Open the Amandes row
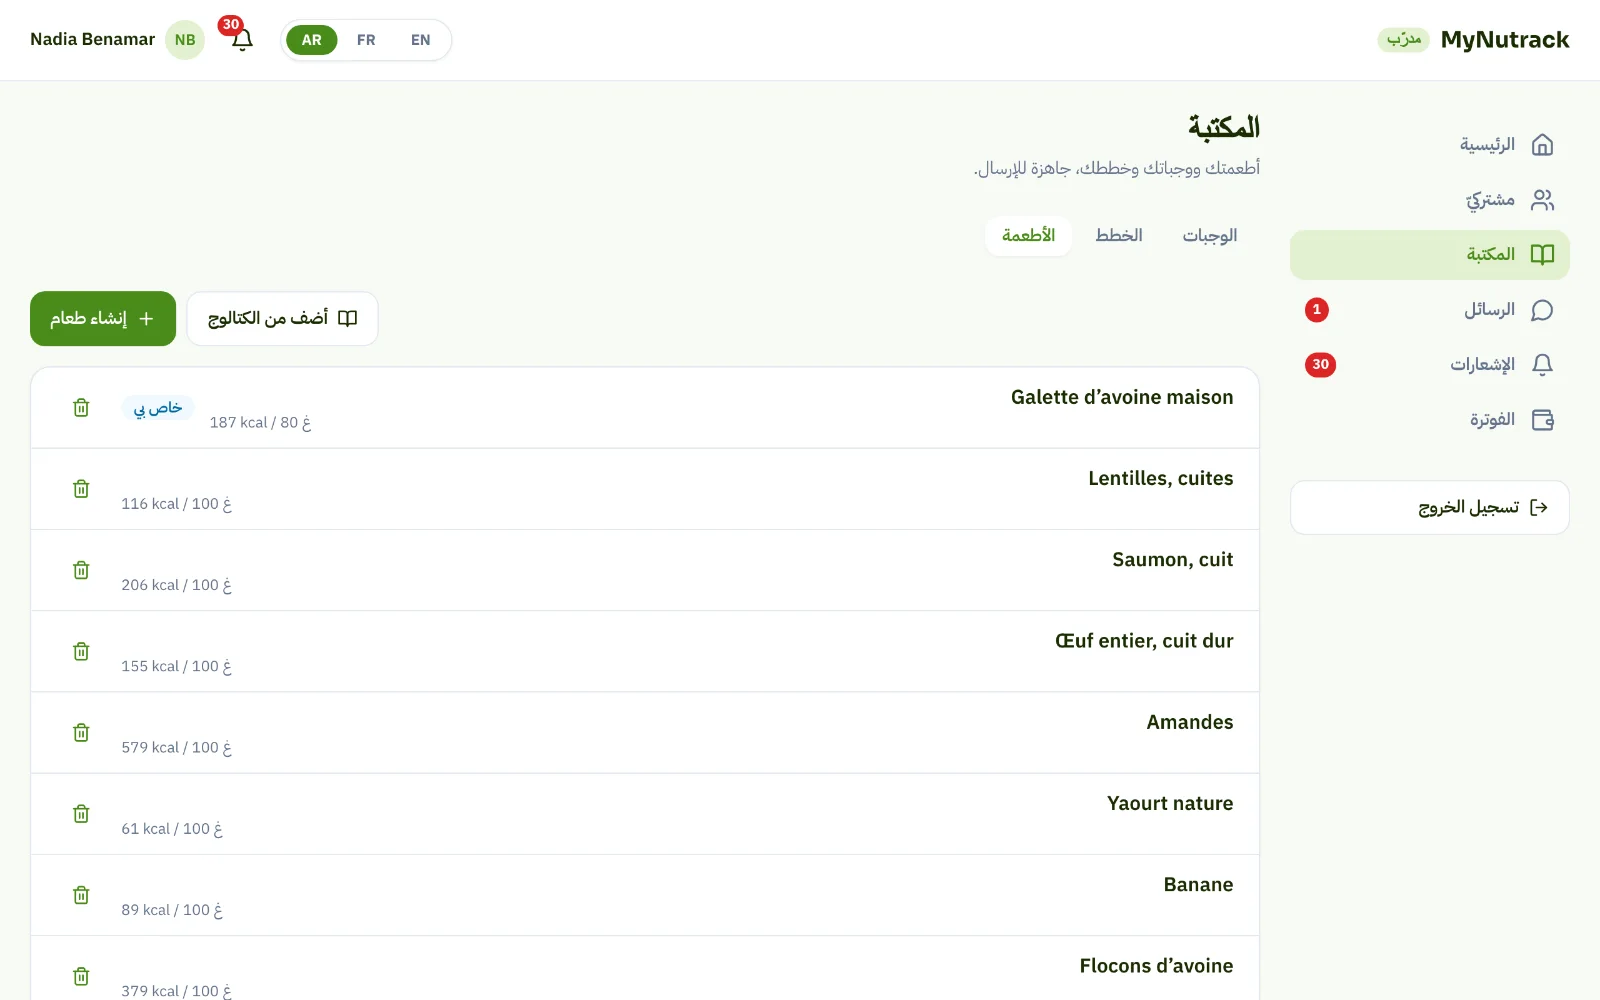1600x1000 pixels. click(x=645, y=733)
